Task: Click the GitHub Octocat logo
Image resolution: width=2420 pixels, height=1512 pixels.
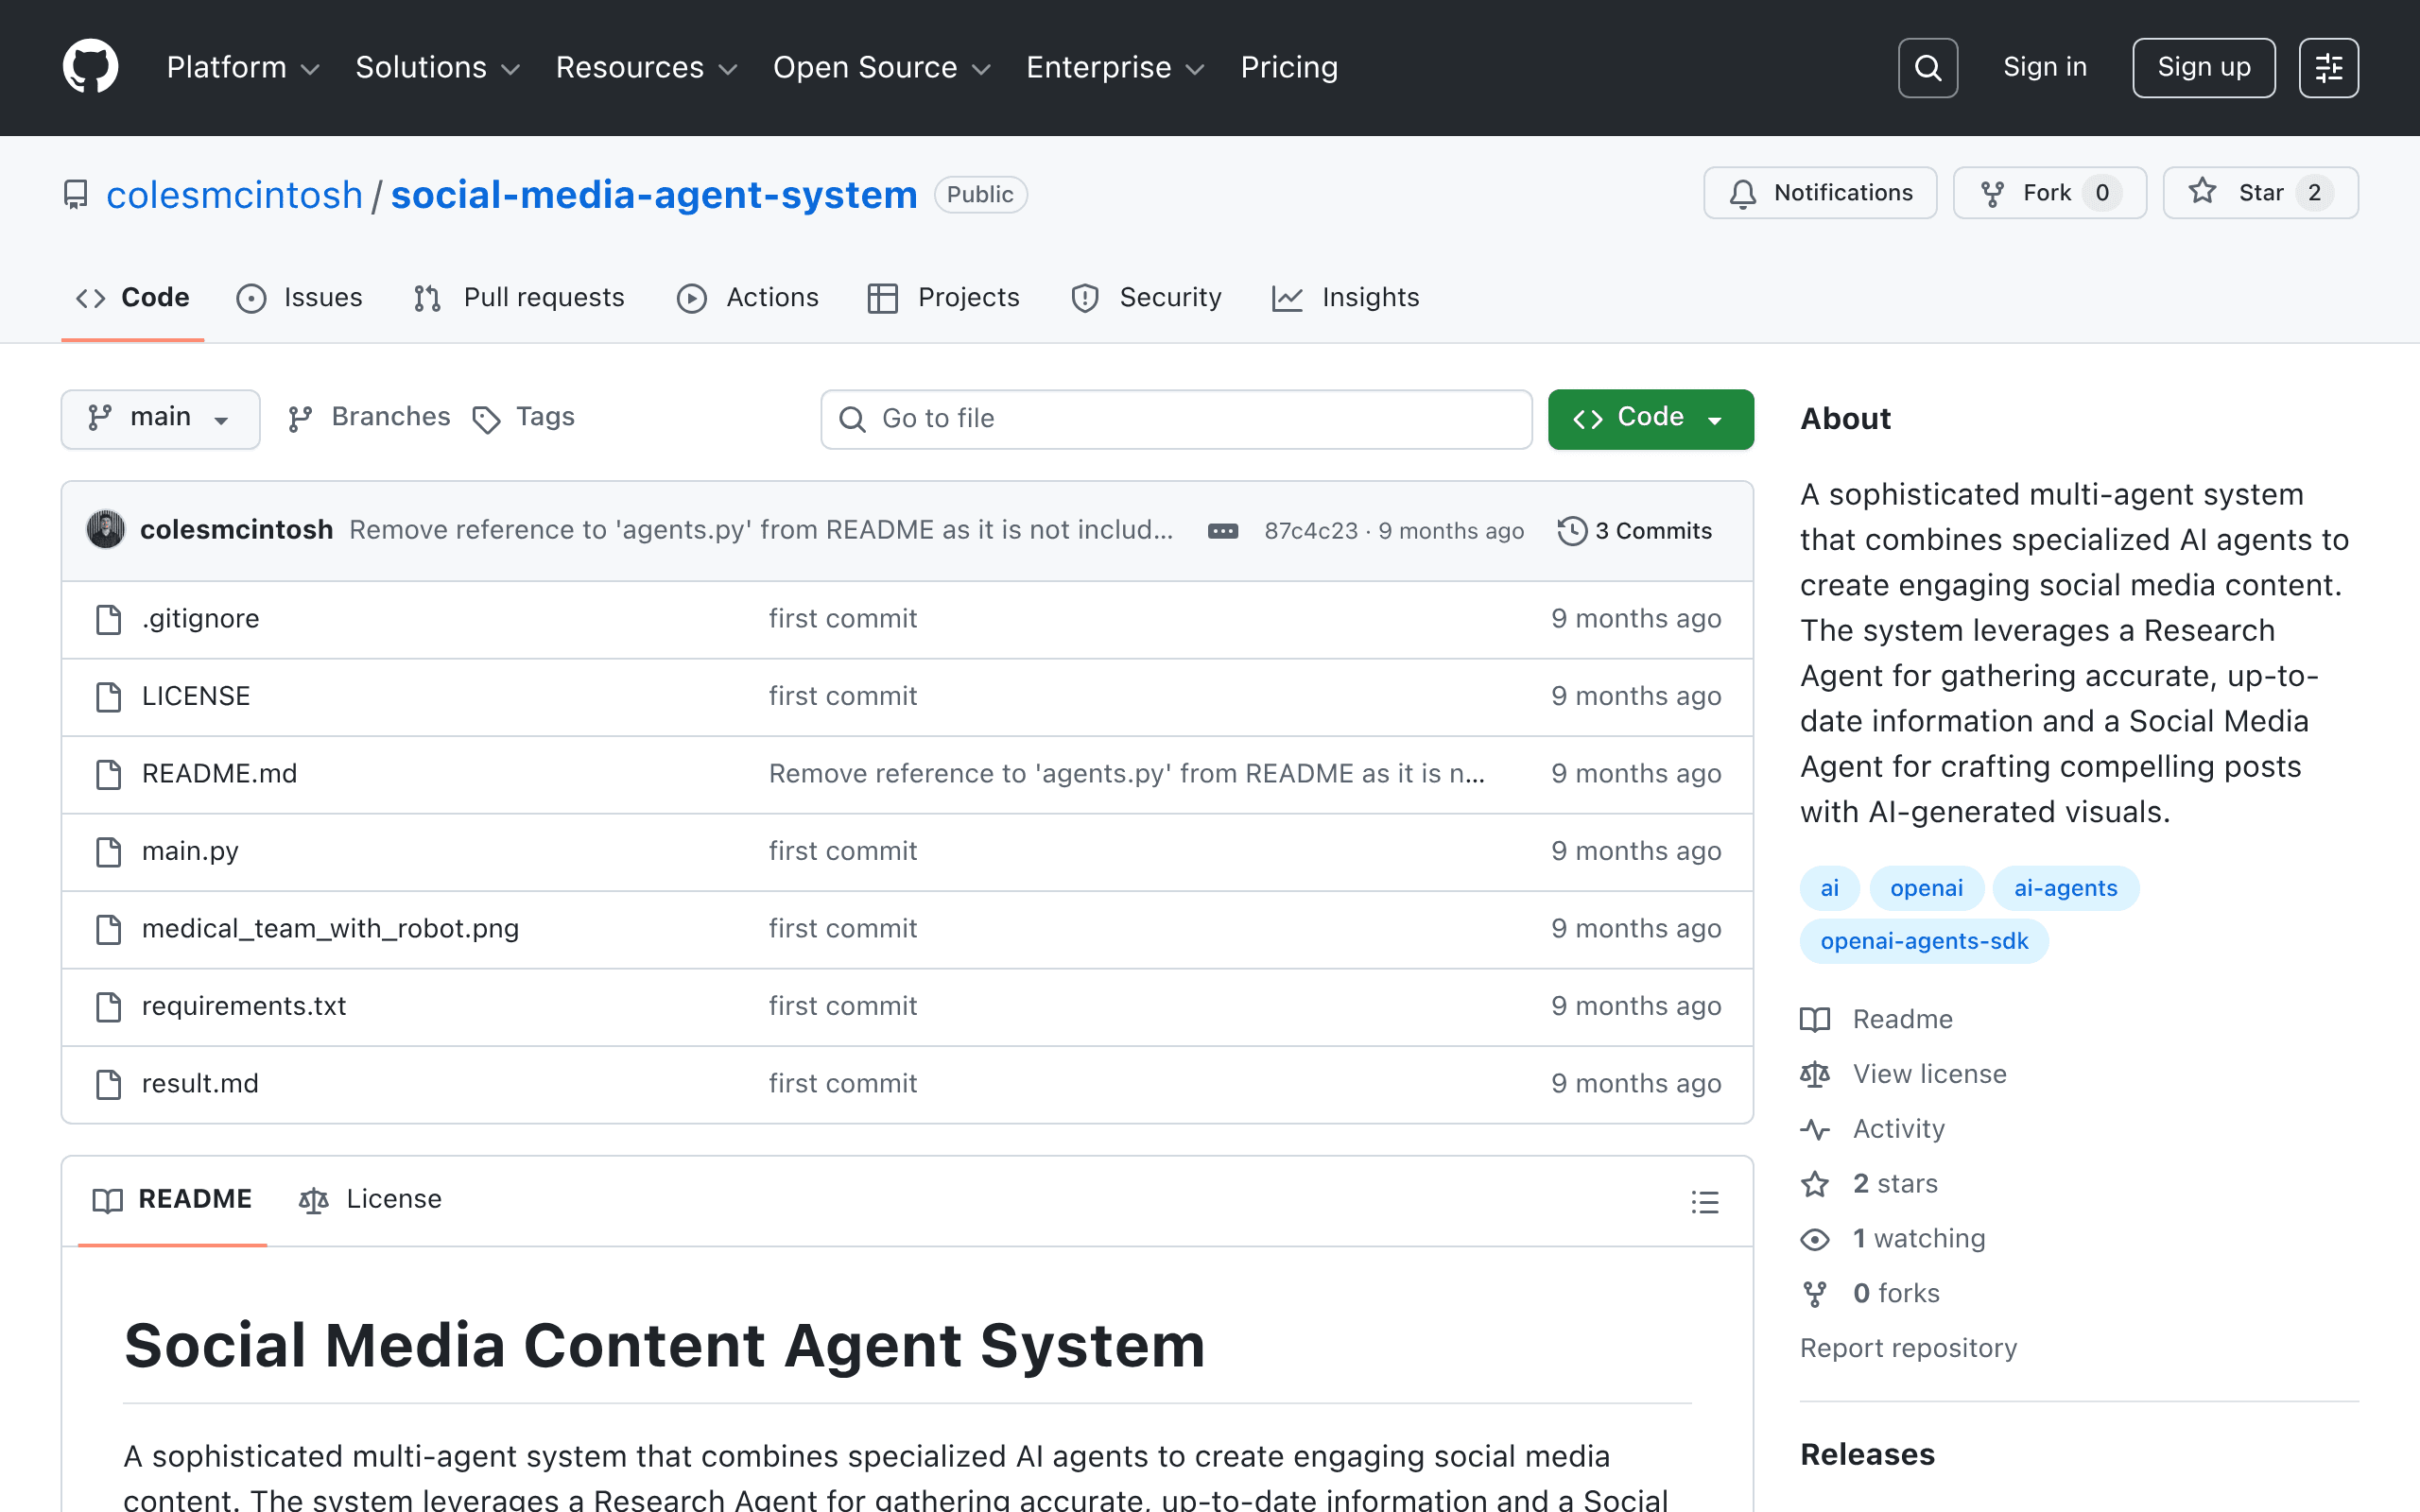Action: [x=90, y=67]
